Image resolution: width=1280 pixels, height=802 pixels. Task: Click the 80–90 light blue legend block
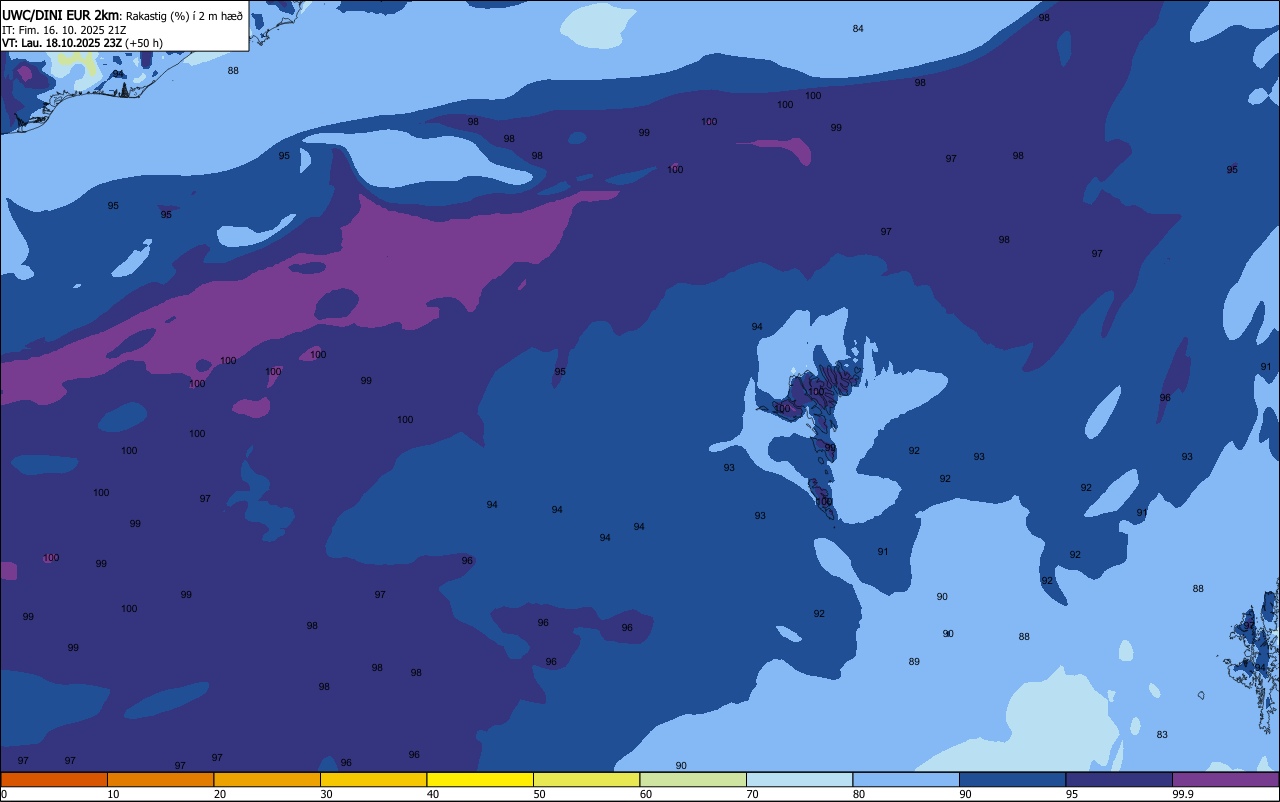click(x=906, y=779)
